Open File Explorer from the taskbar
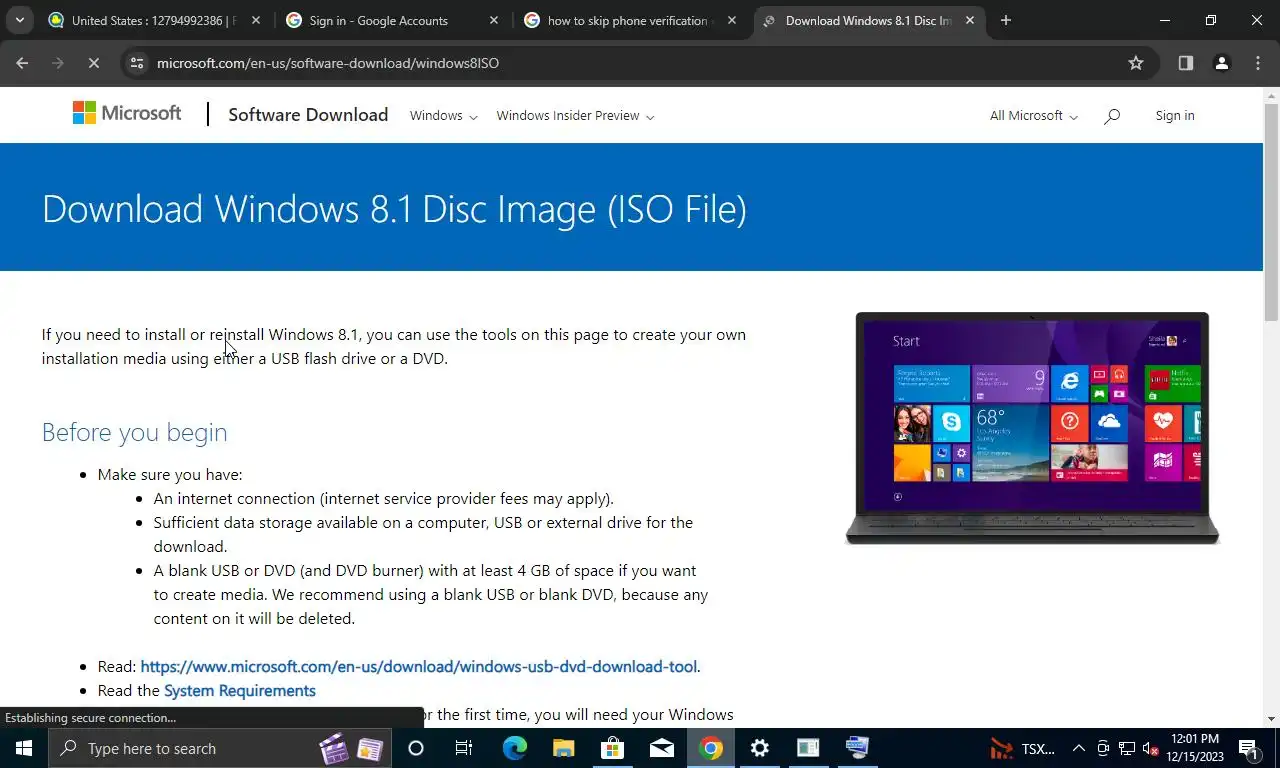The width and height of the screenshot is (1280, 768). coord(563,748)
